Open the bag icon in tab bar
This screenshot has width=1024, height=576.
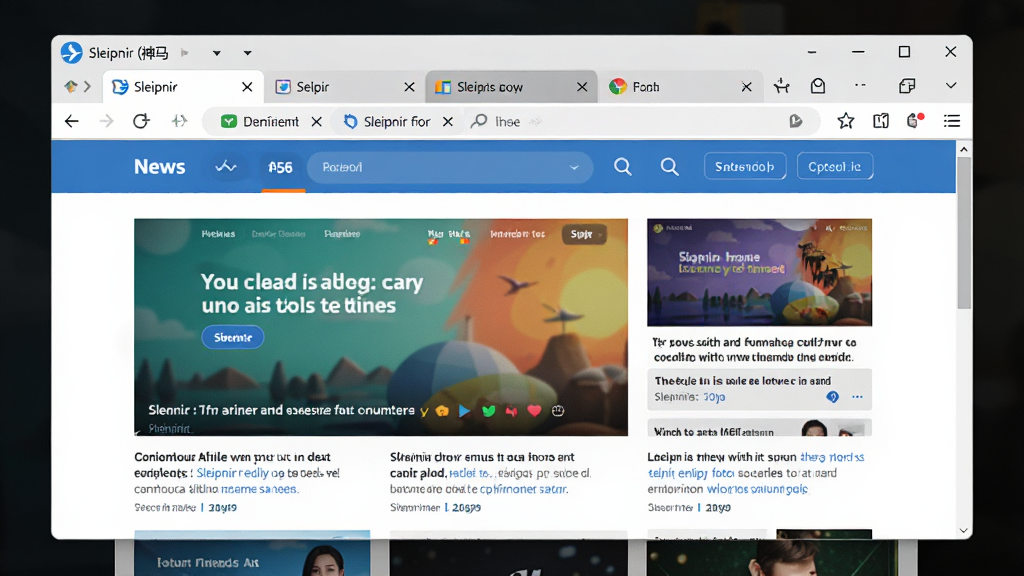pos(818,86)
